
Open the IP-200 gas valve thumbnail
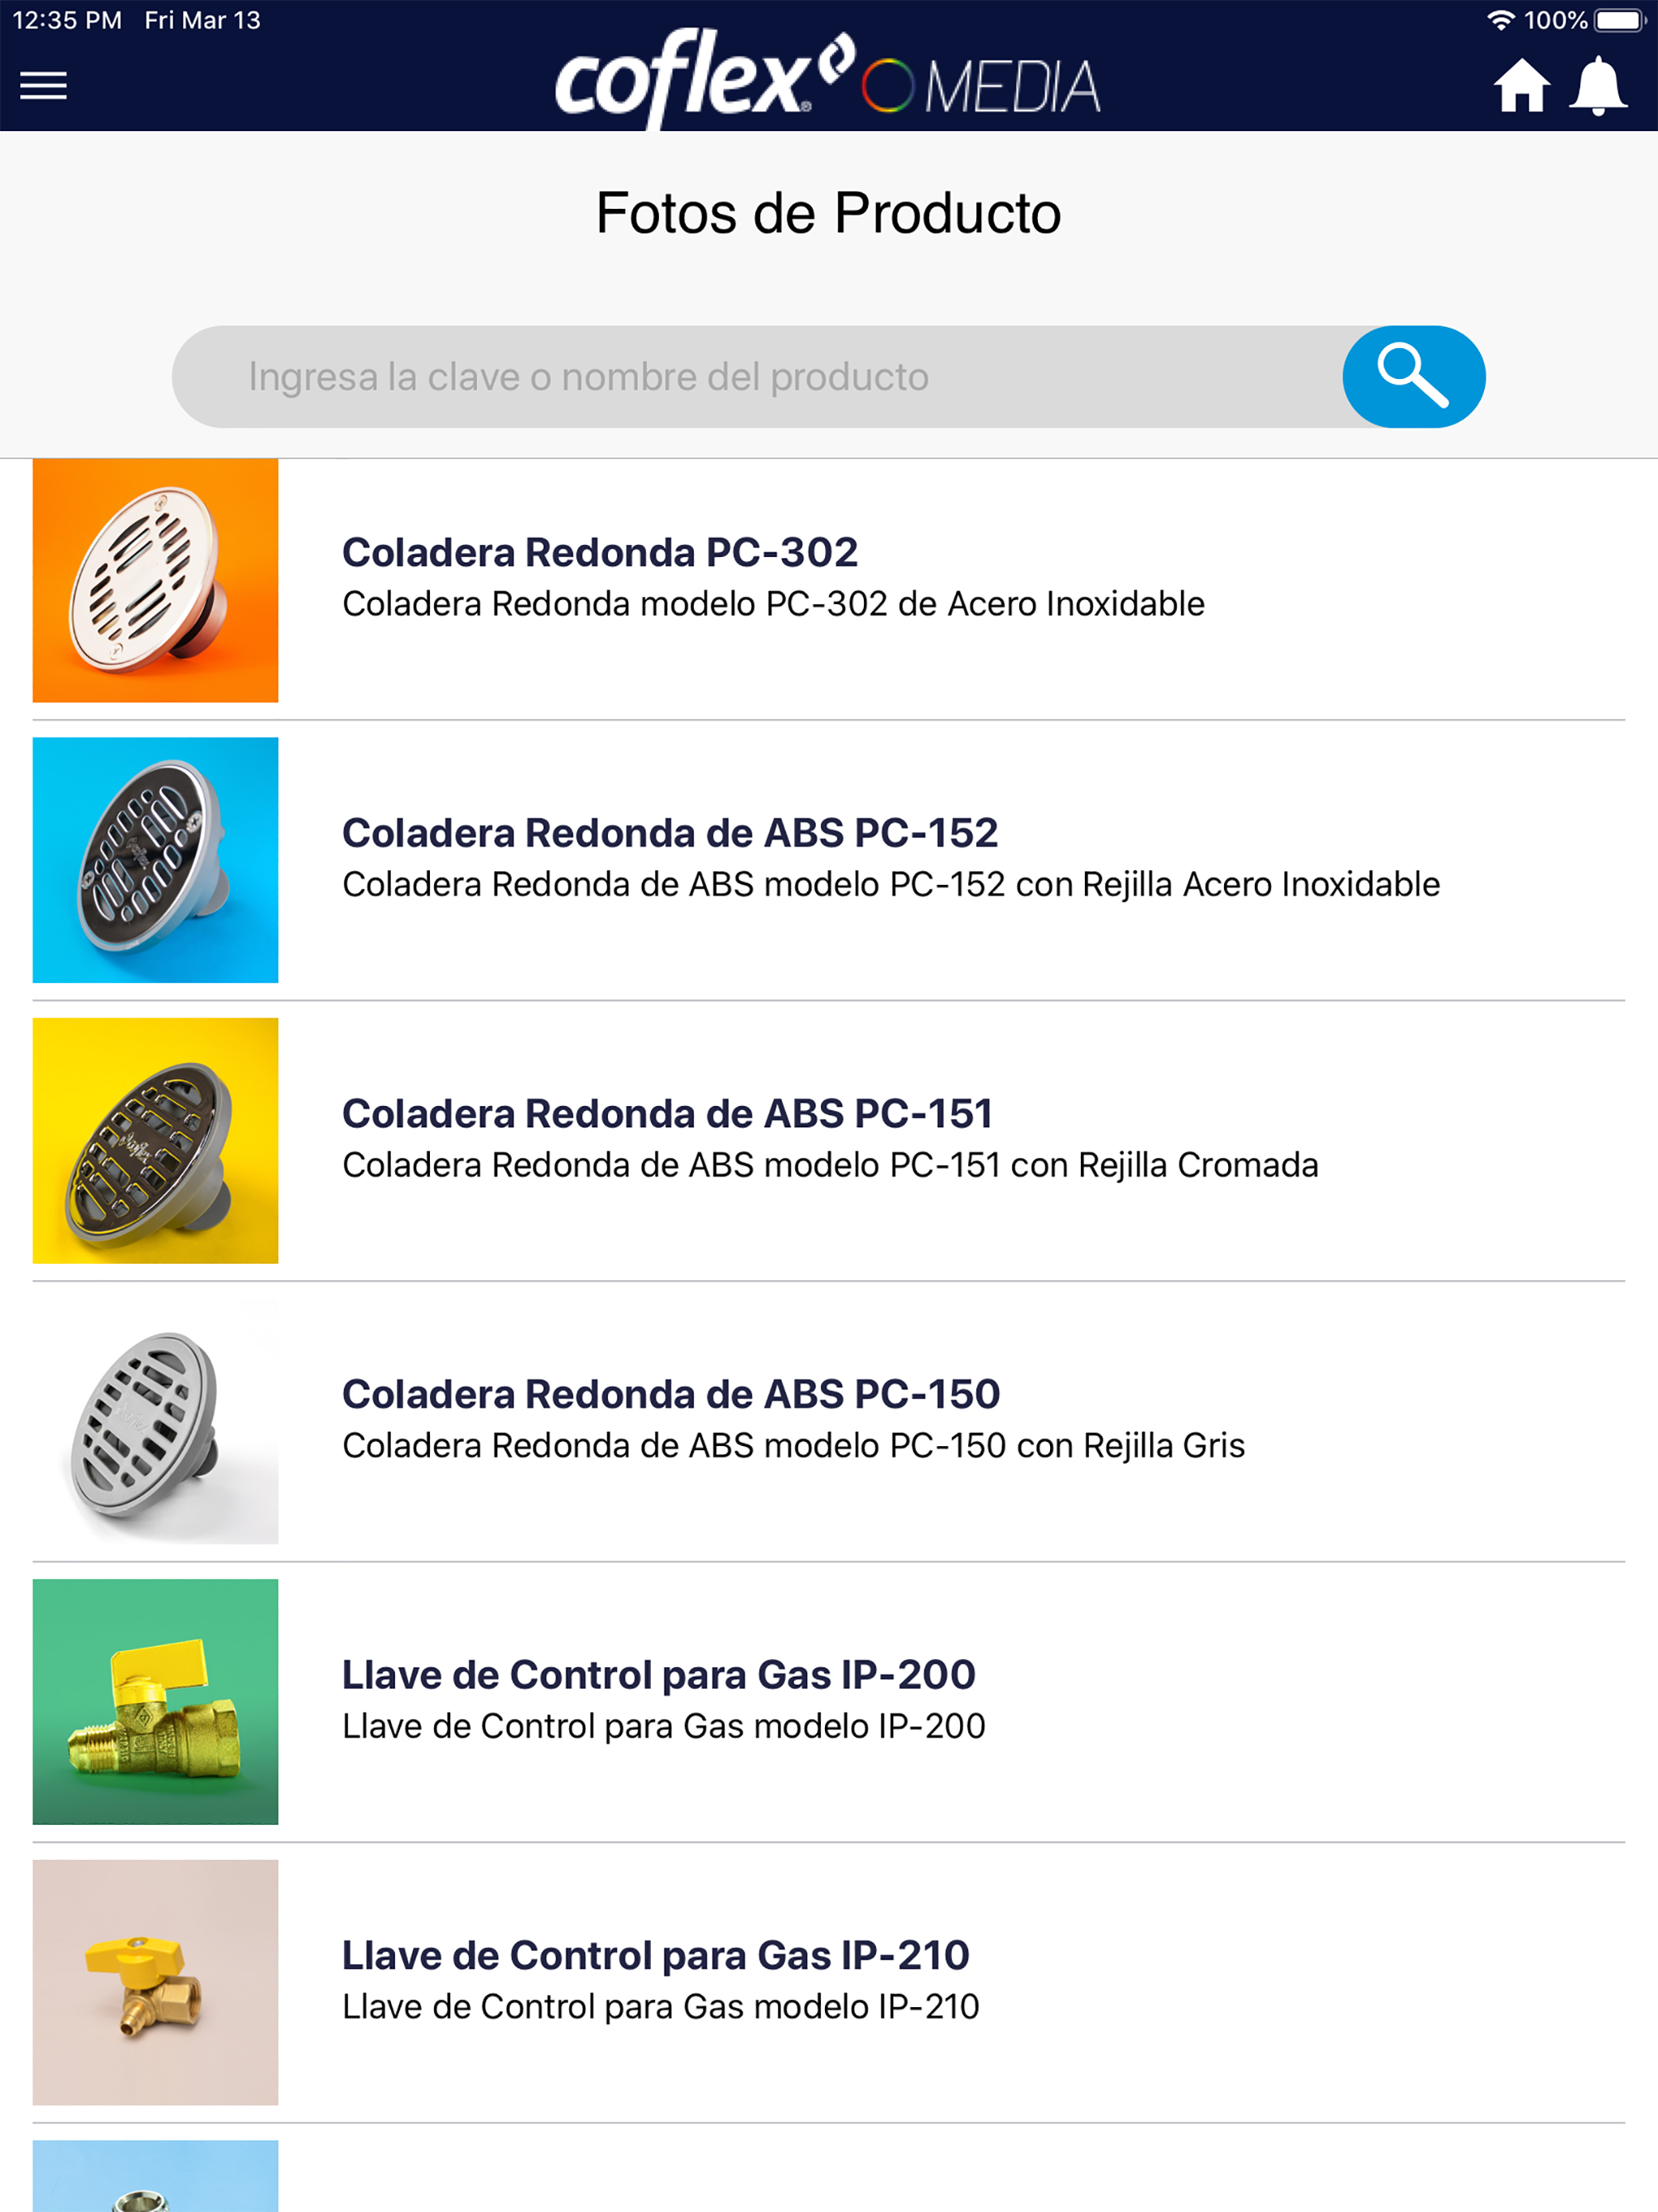(x=155, y=1702)
